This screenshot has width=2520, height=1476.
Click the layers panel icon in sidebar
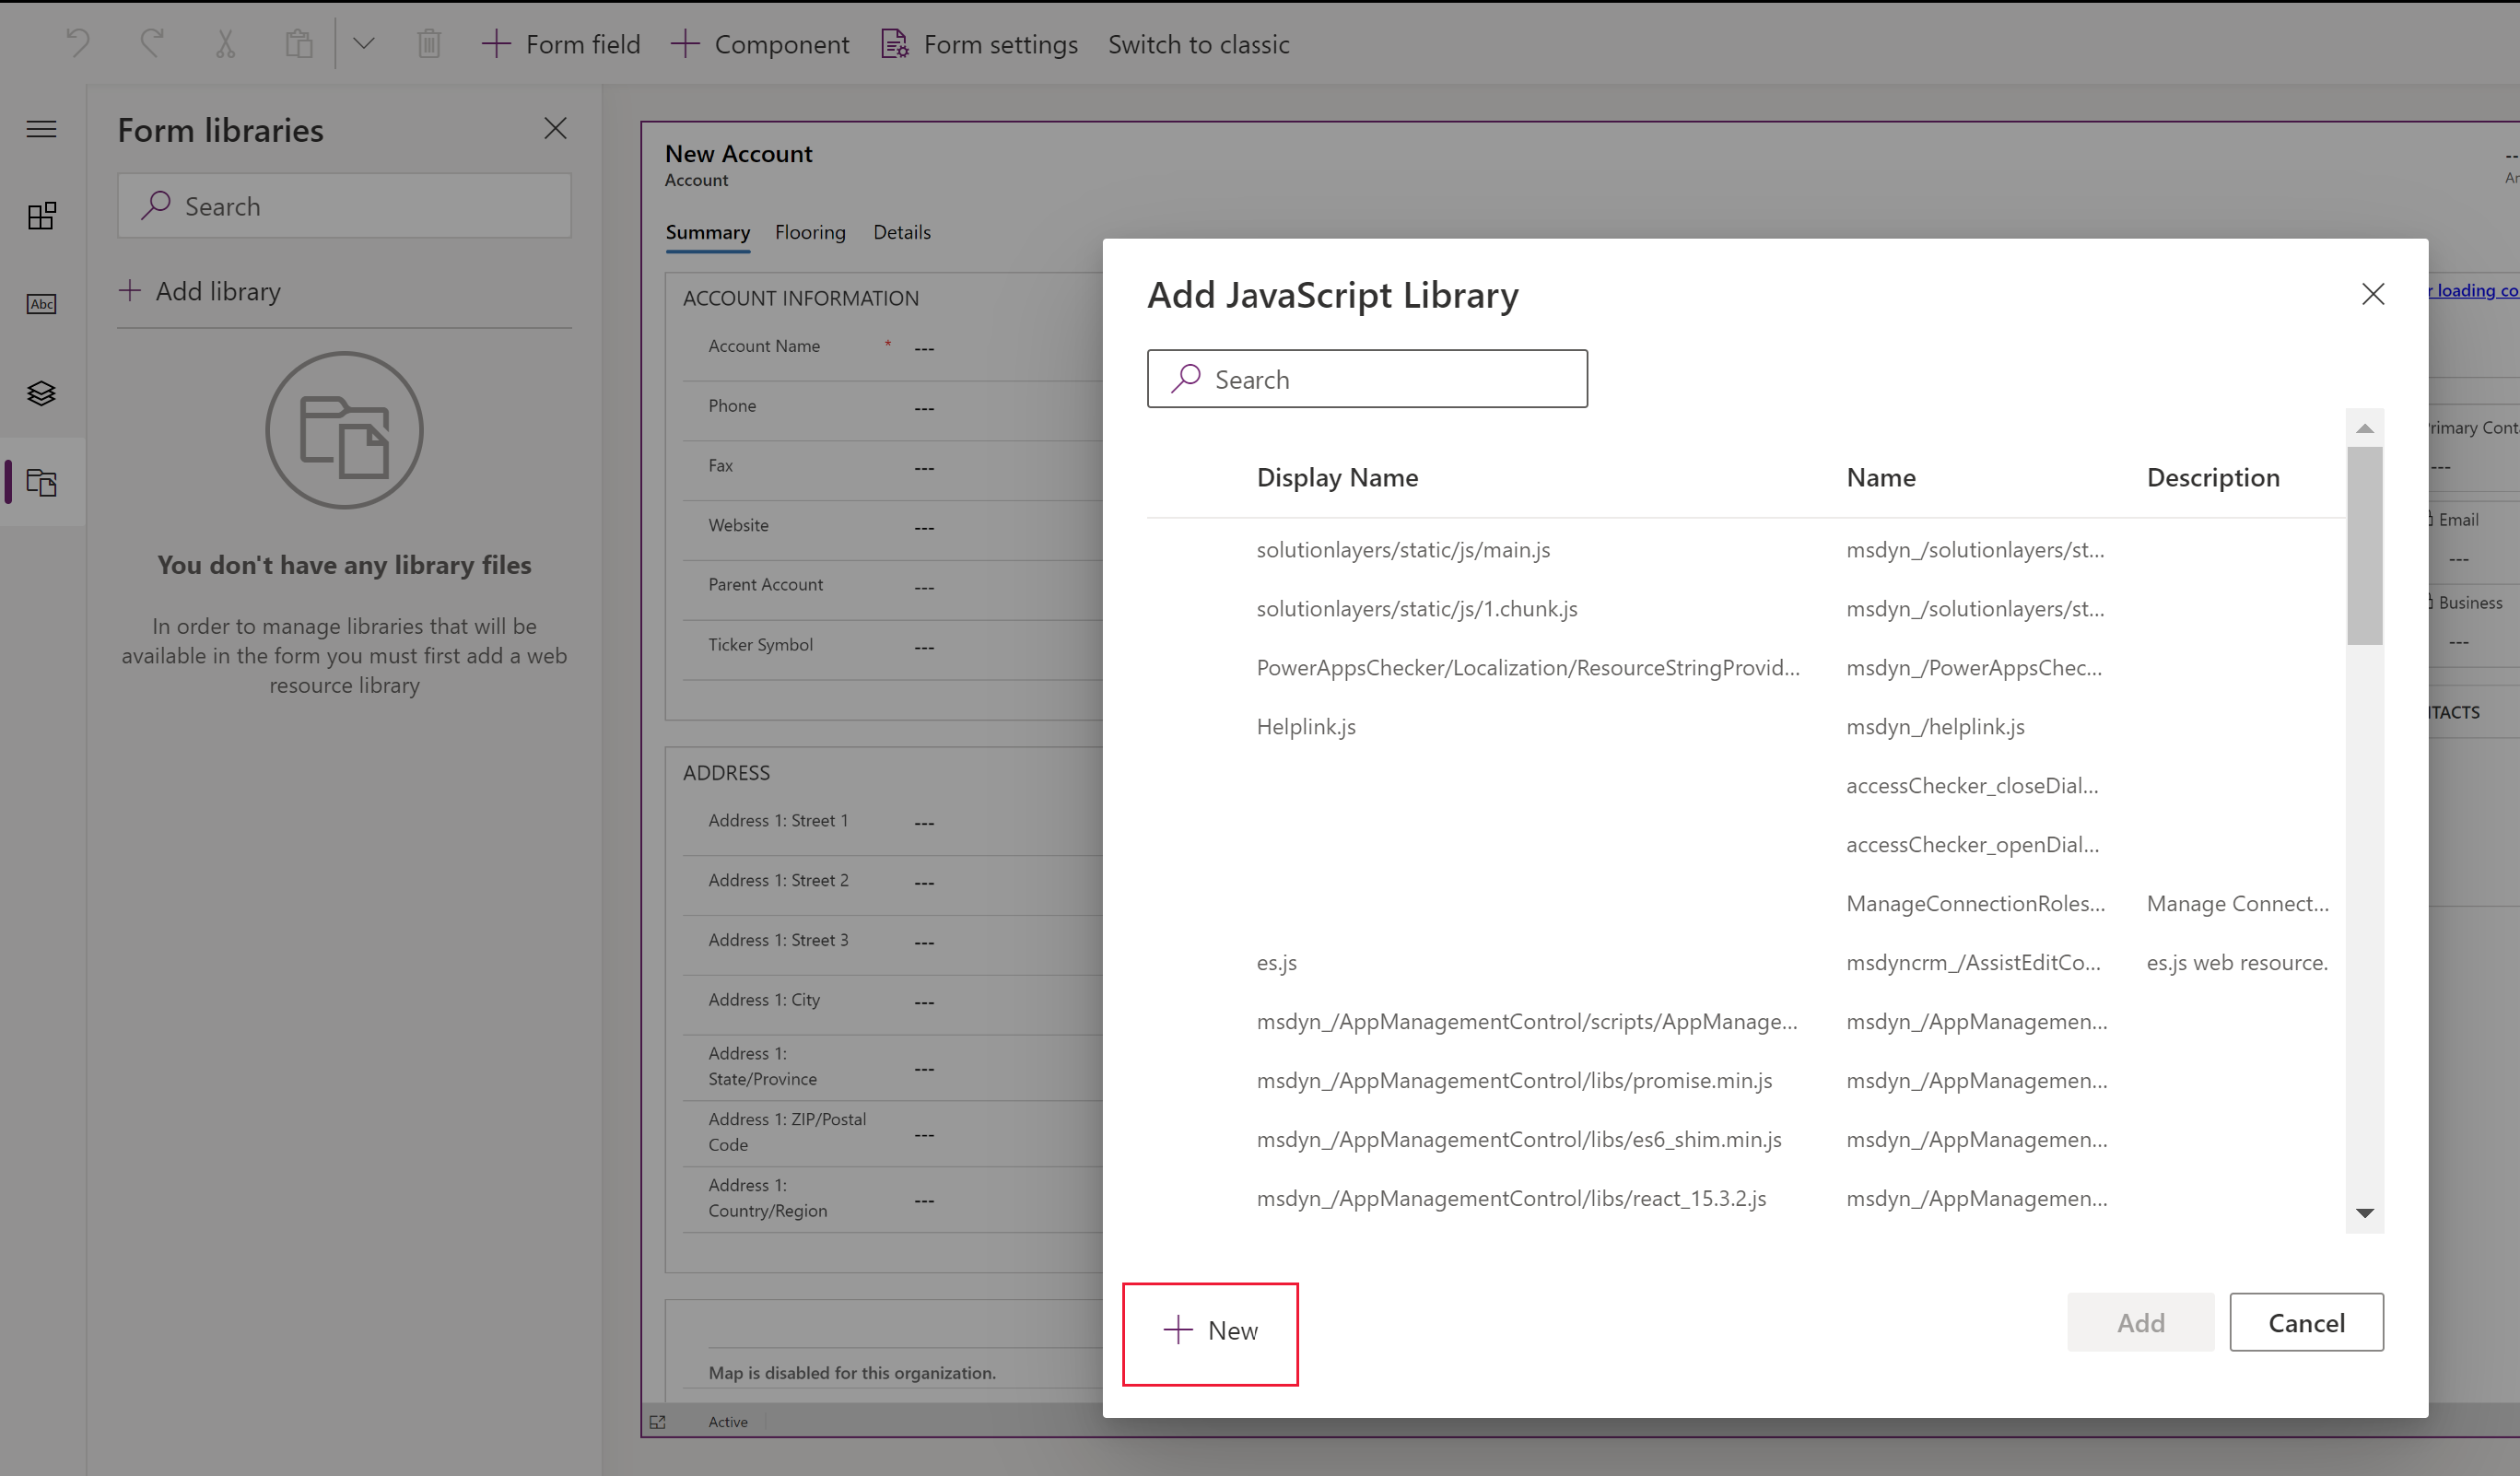pos(44,392)
